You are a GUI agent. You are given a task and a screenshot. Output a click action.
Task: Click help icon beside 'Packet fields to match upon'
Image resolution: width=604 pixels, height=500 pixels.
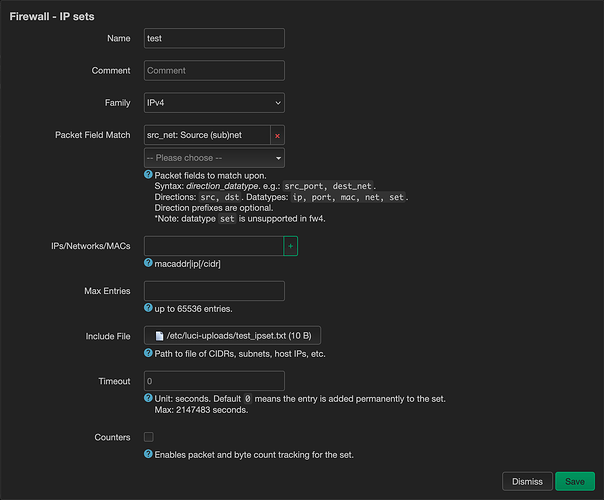pos(149,175)
